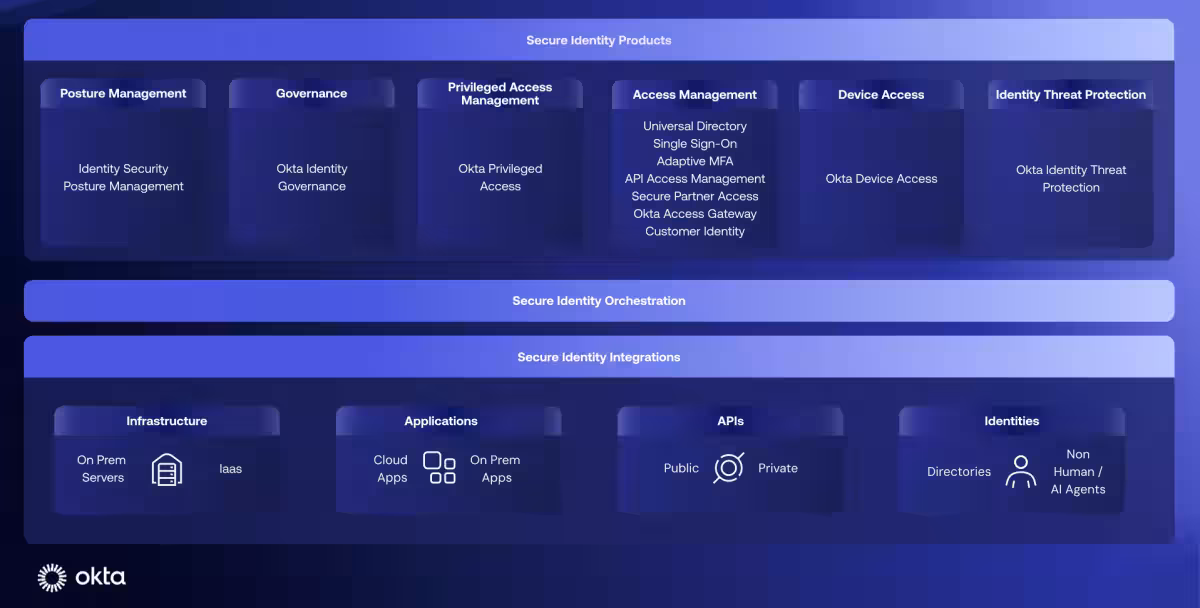Select the Customer Identity item
The height and width of the screenshot is (608, 1200).
pos(695,231)
